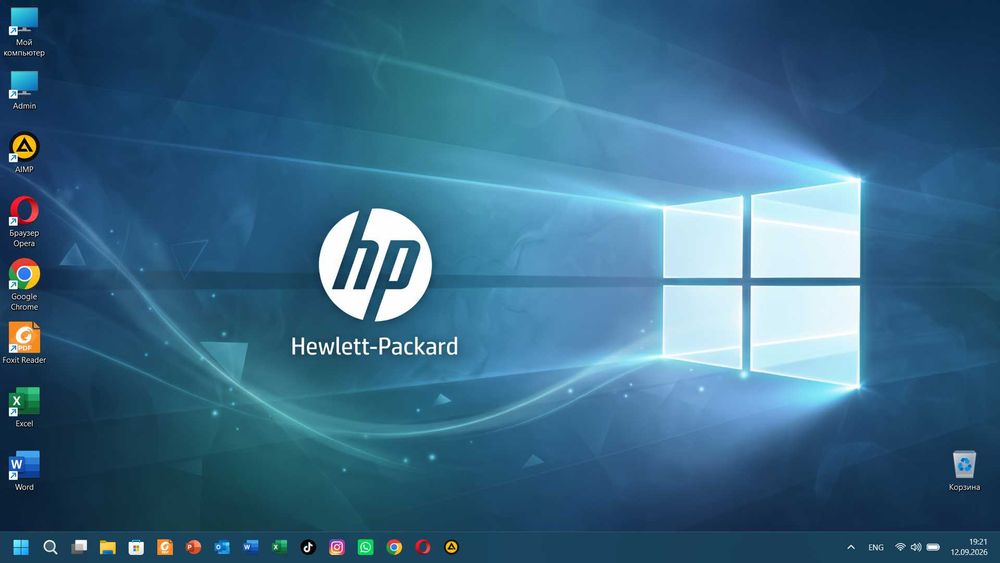Open the Windows Start menu
The width and height of the screenshot is (1000, 563).
[x=21, y=547]
